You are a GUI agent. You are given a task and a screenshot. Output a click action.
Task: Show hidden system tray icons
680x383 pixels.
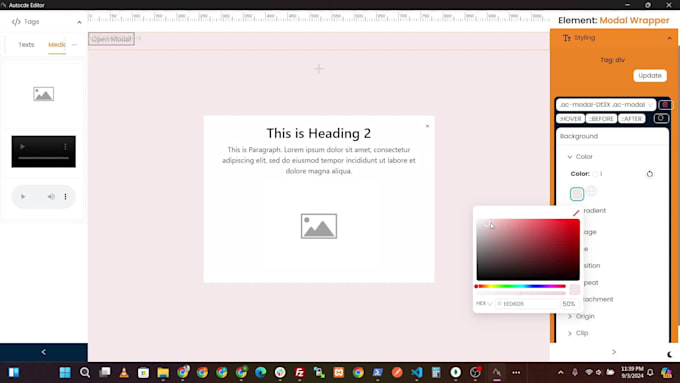coord(561,372)
